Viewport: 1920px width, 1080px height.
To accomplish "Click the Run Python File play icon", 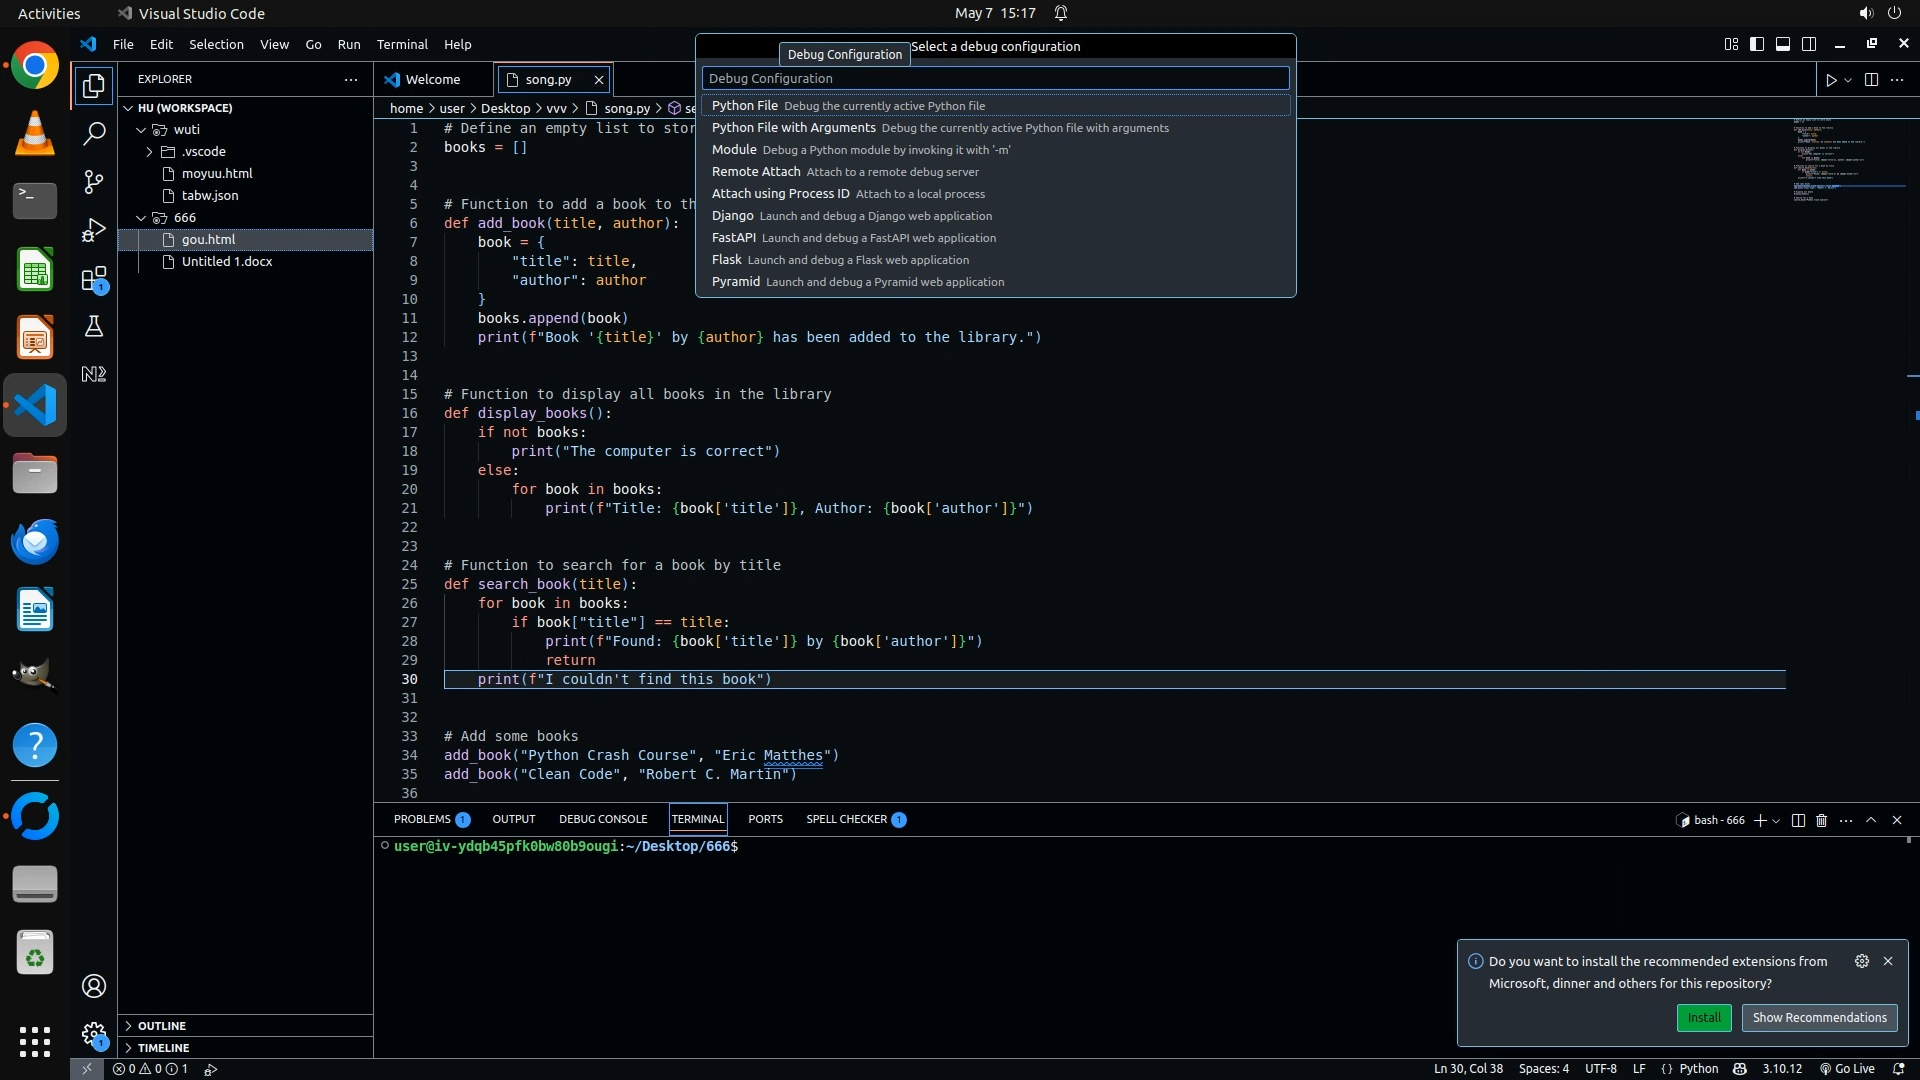I will (1830, 80).
